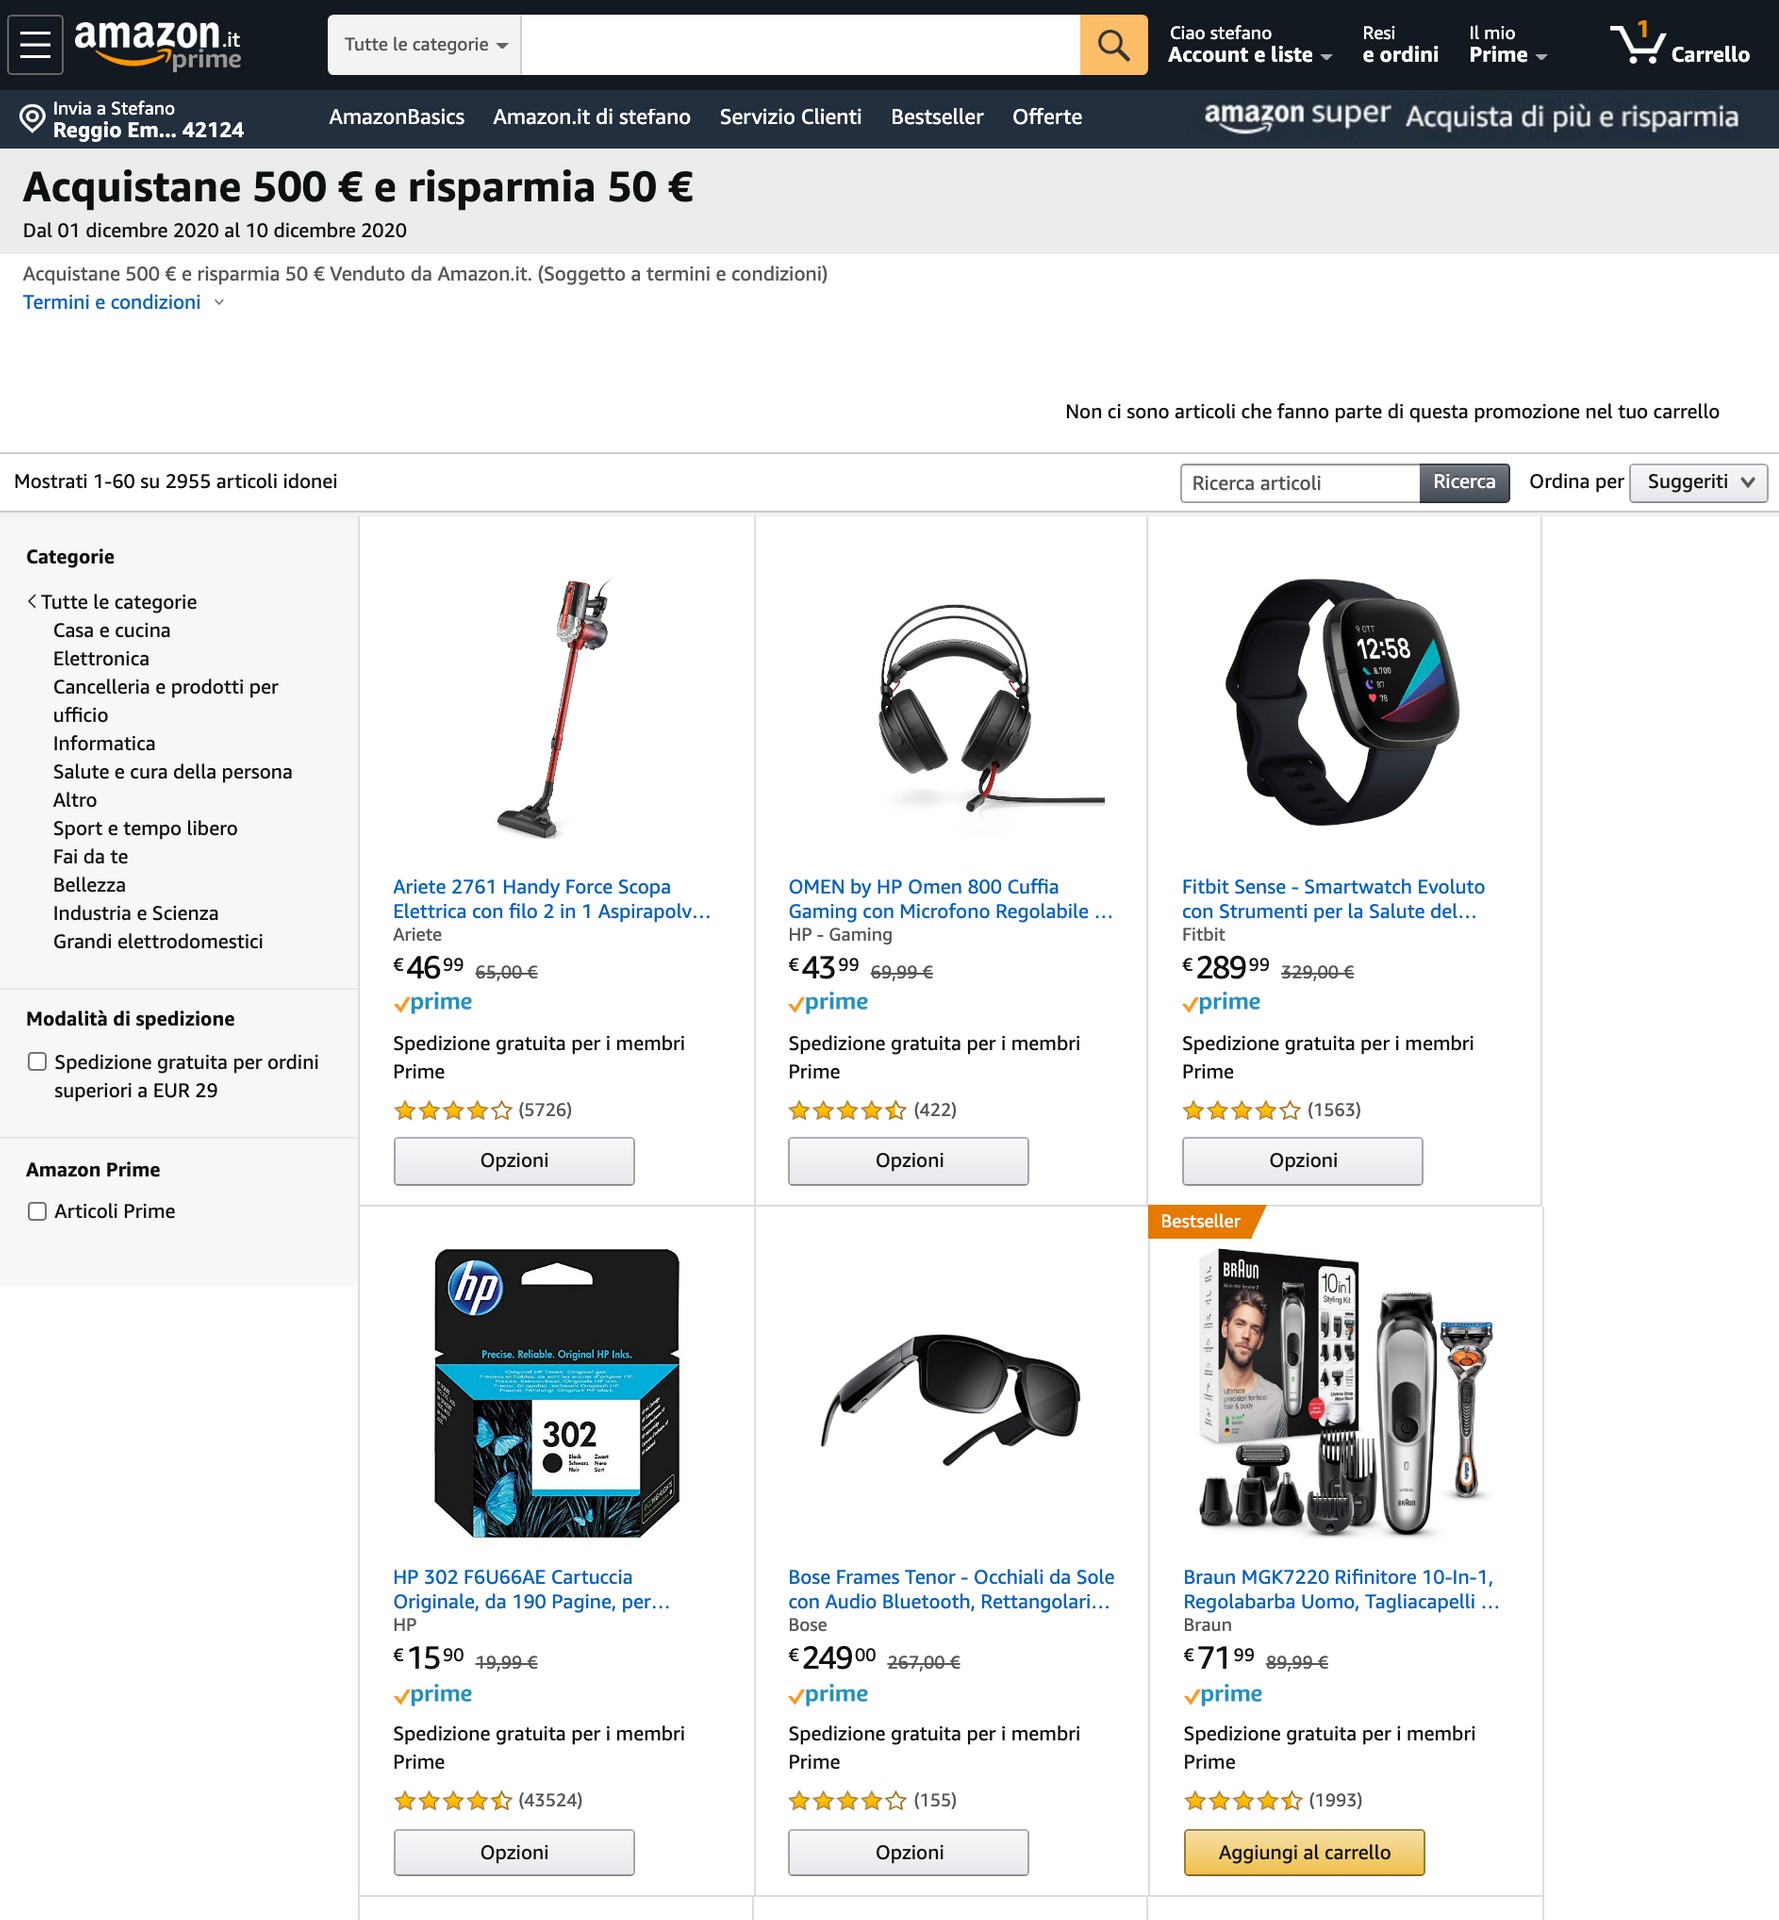The image size is (1779, 1920).
Task: Click the orange search magnifier icon
Action: coord(1113,44)
